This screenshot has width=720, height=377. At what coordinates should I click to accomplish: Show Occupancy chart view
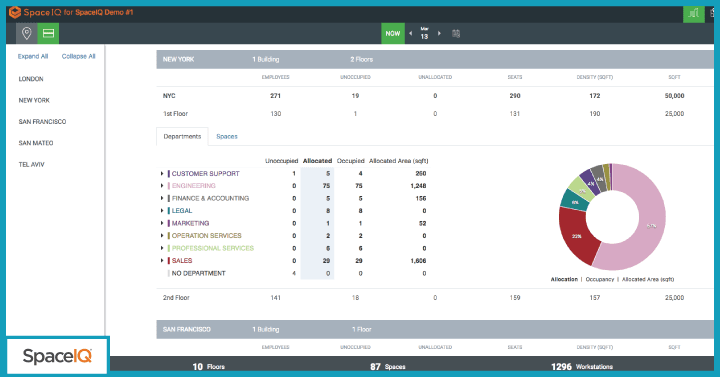tap(600, 279)
